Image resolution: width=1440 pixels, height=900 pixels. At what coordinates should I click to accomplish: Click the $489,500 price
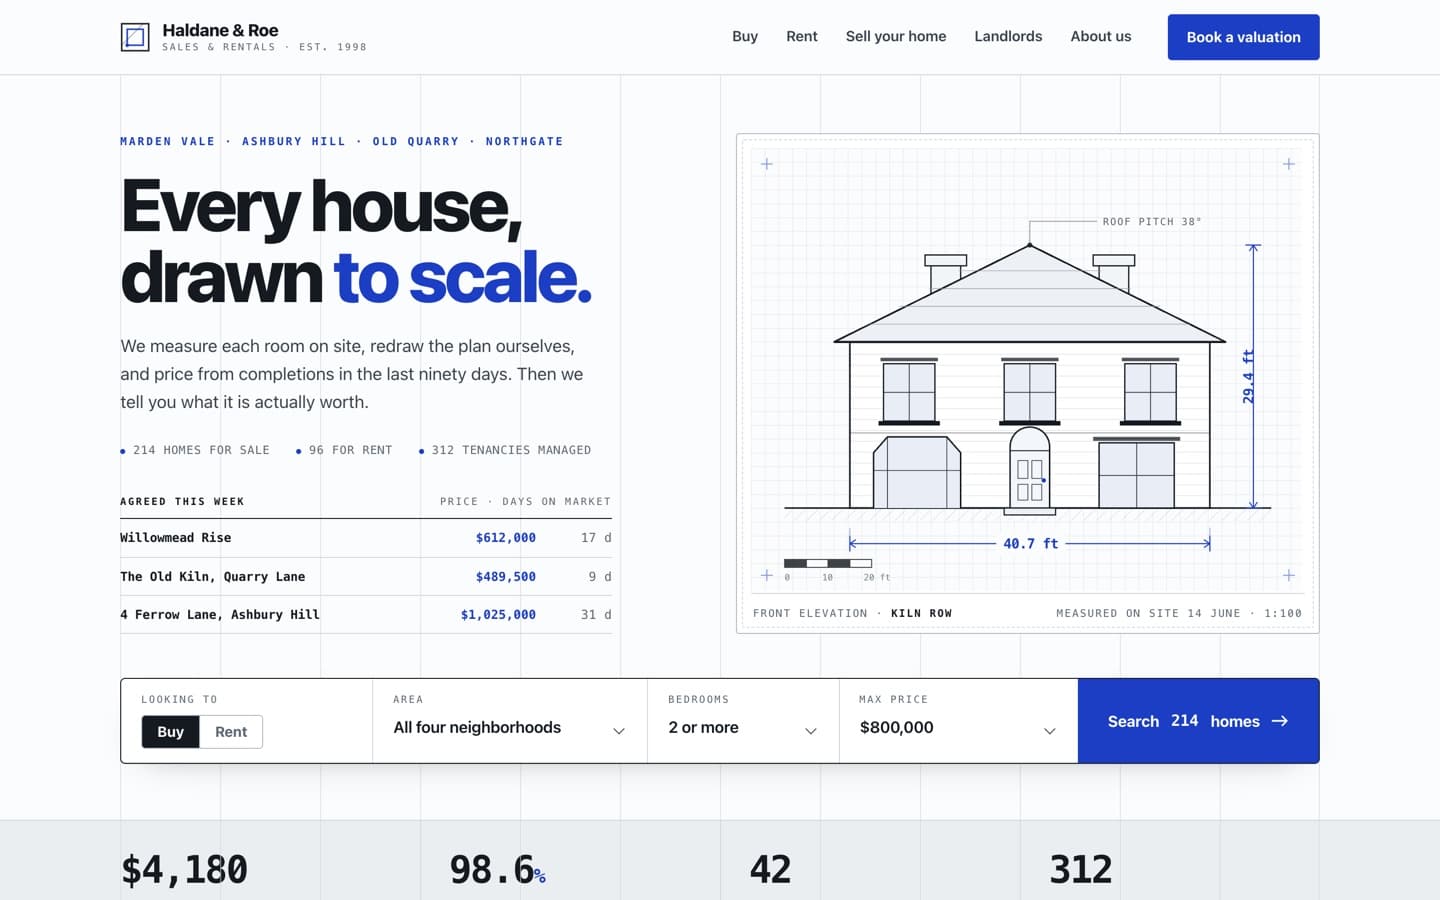(506, 577)
